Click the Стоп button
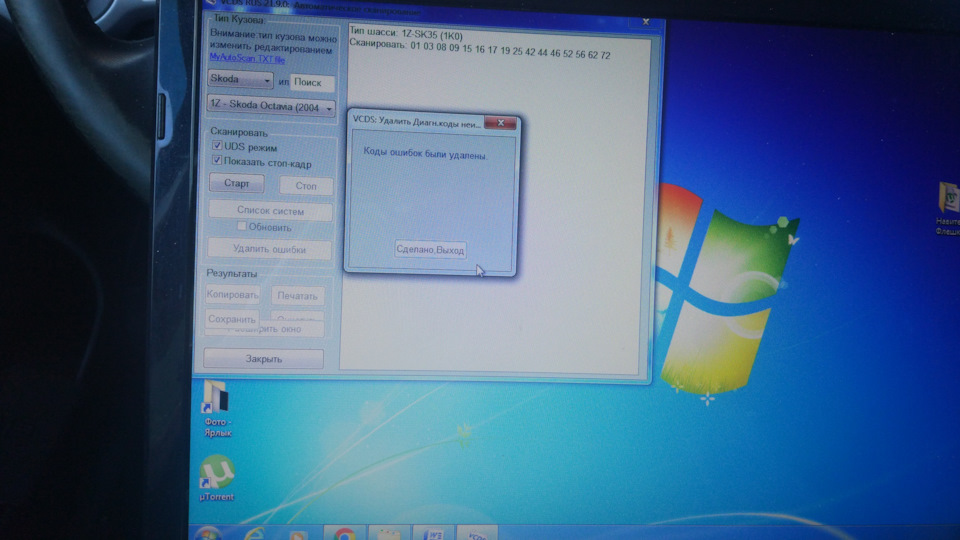 306,186
